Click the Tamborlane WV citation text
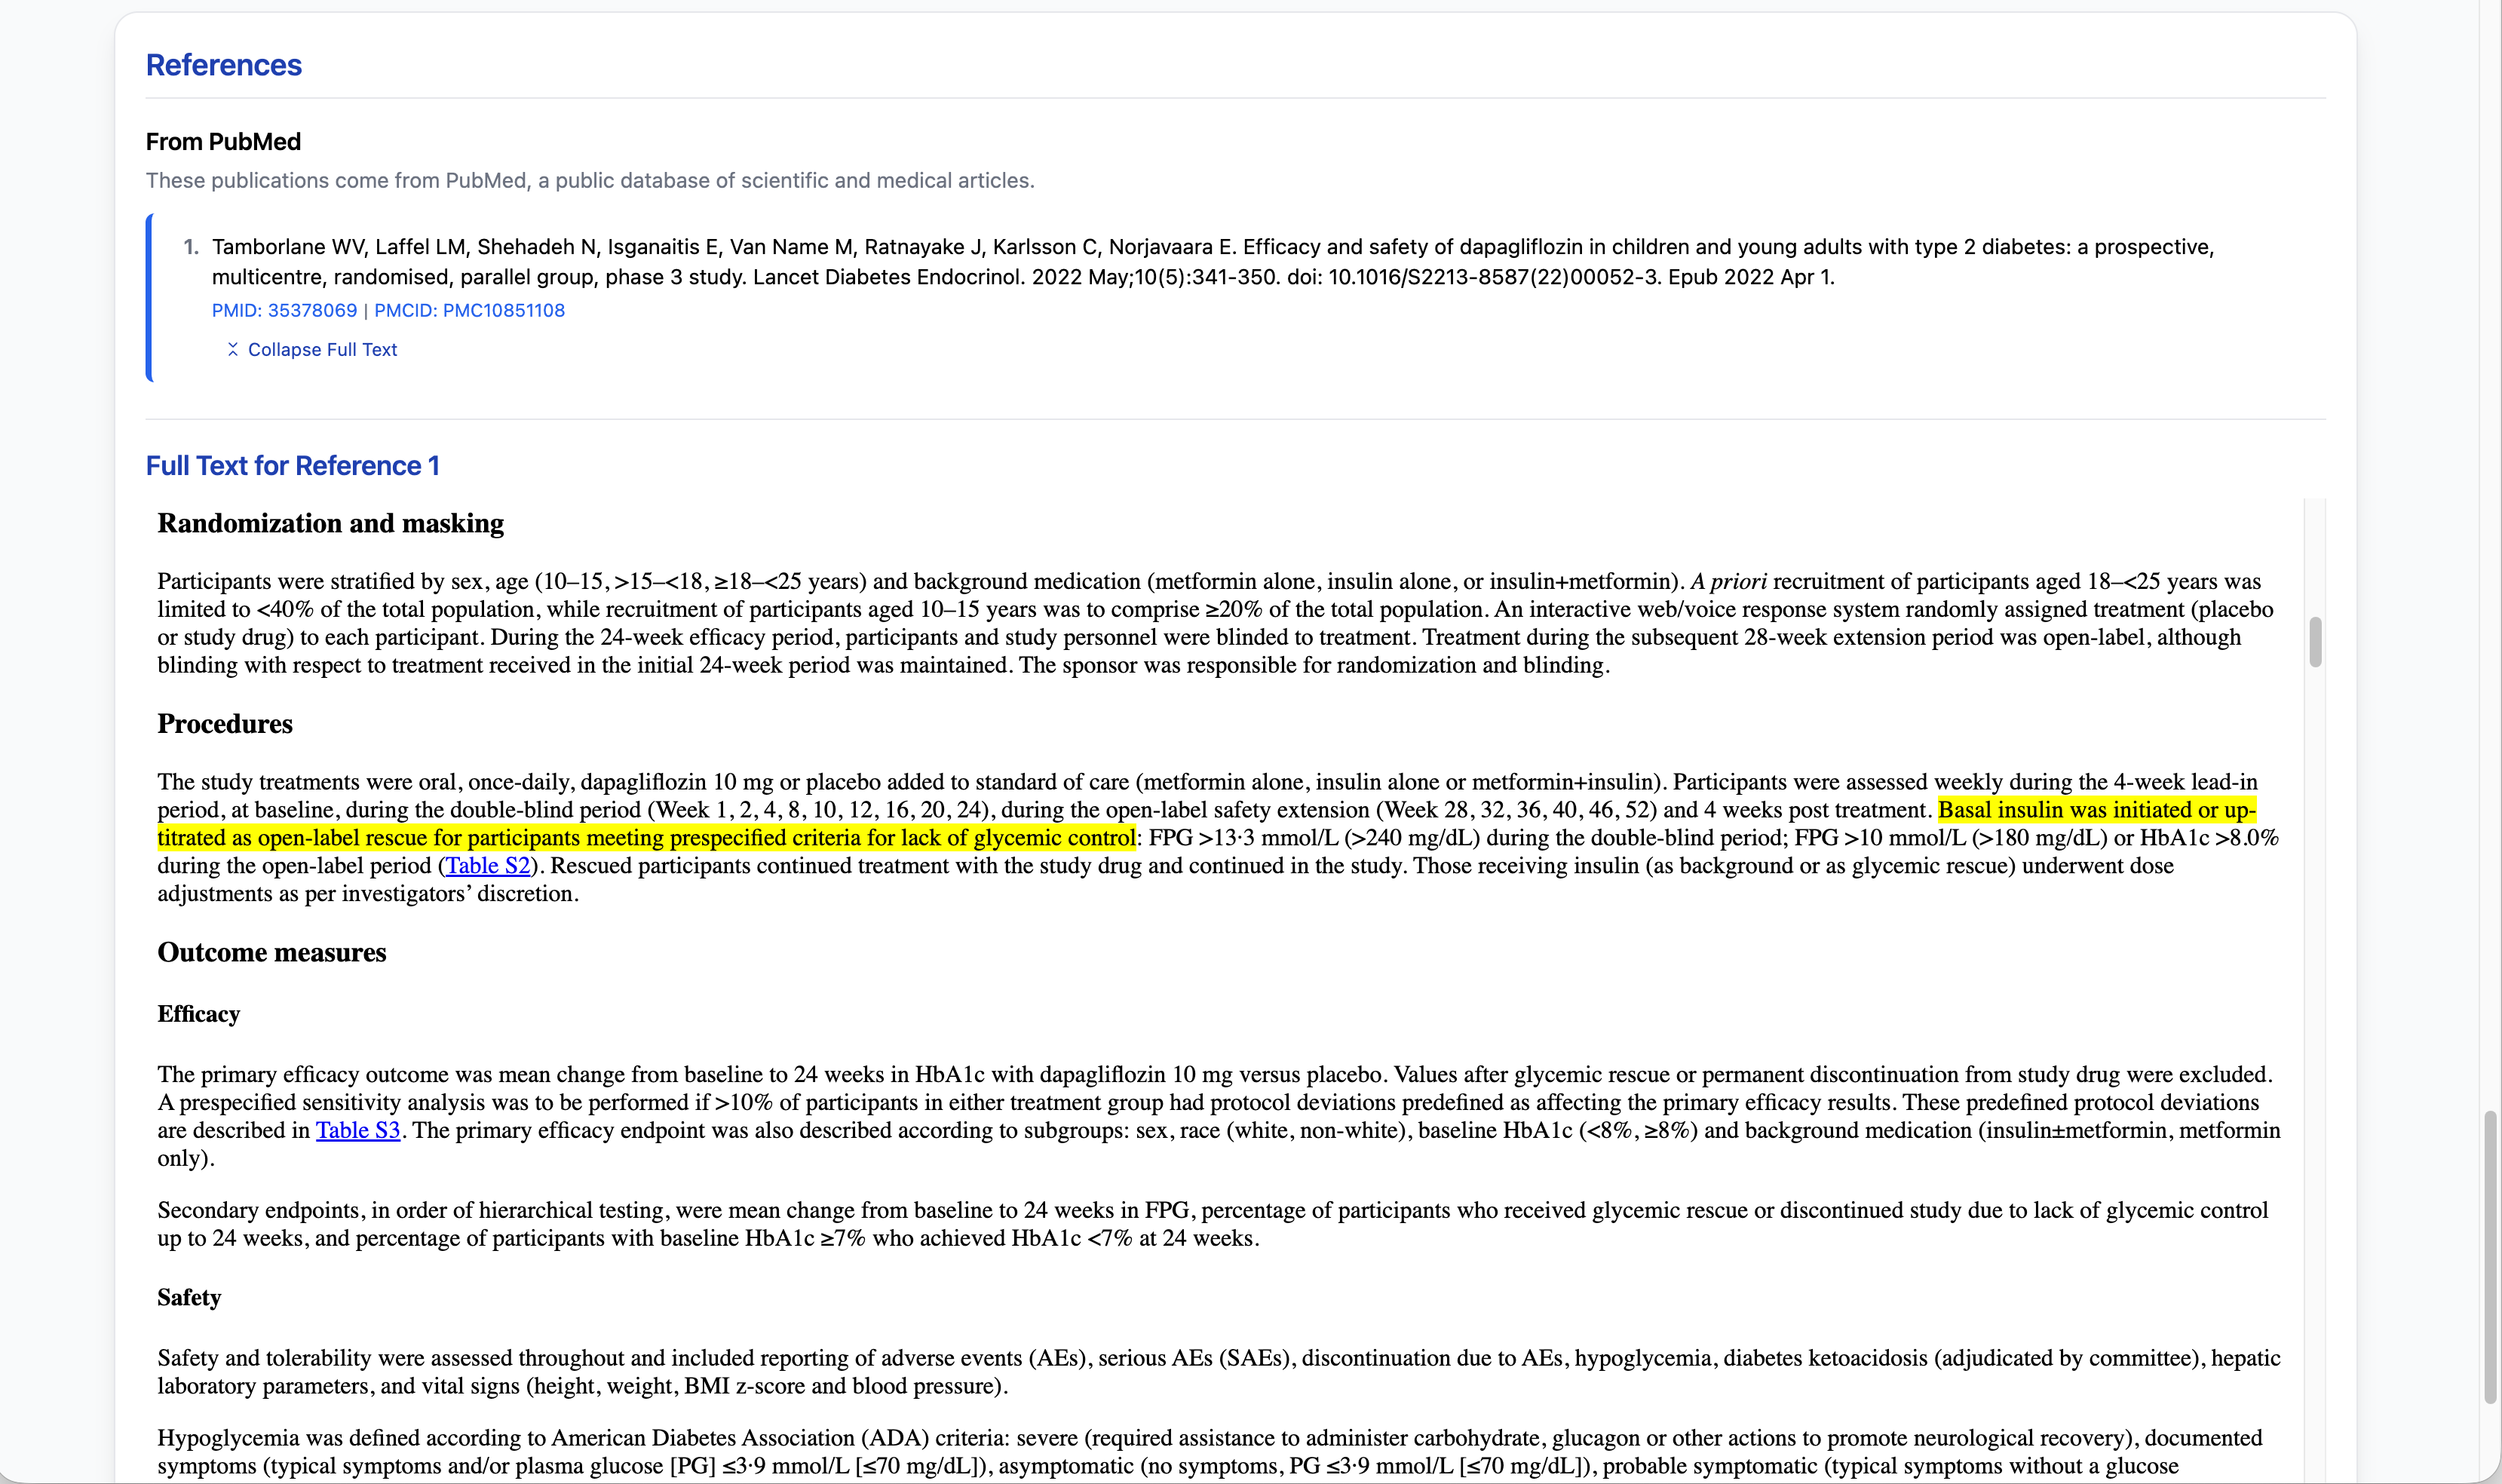 click(x=1212, y=261)
